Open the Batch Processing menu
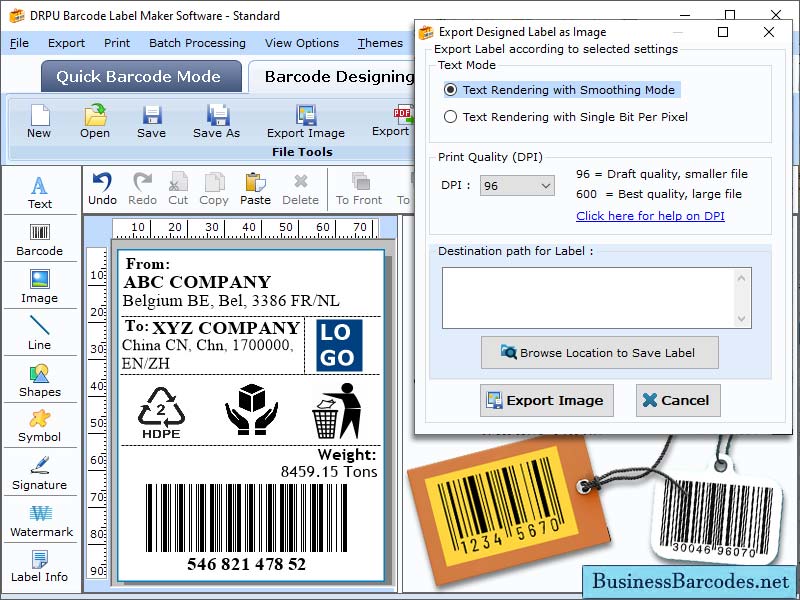Screen dimensions: 800x600 pyautogui.click(x=197, y=43)
